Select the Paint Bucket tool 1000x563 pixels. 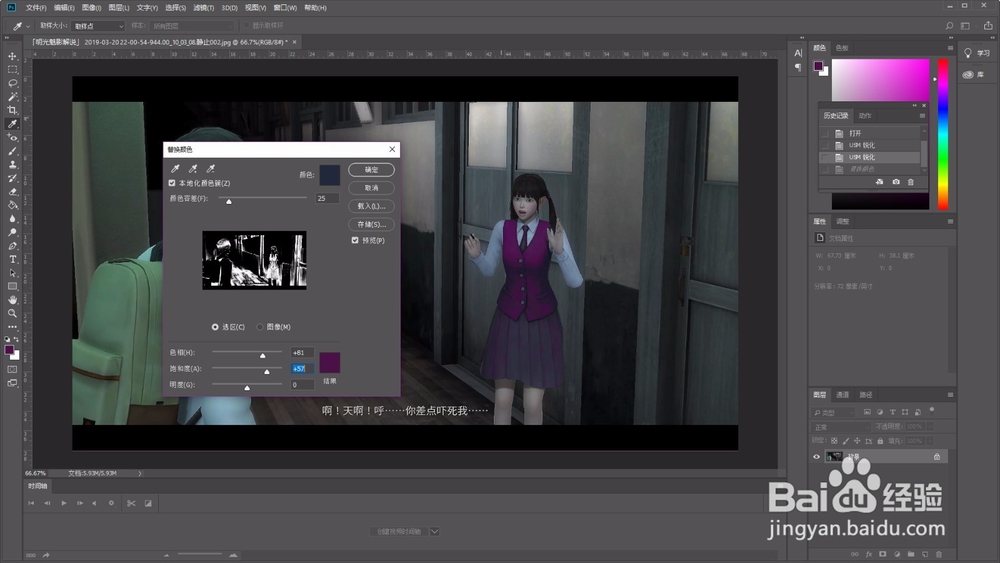point(12,205)
